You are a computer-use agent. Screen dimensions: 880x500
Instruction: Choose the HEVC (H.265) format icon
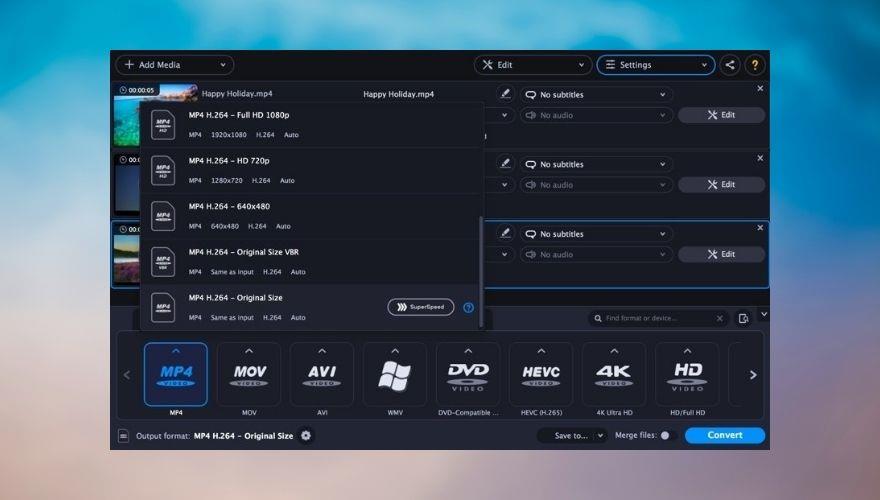pos(540,374)
